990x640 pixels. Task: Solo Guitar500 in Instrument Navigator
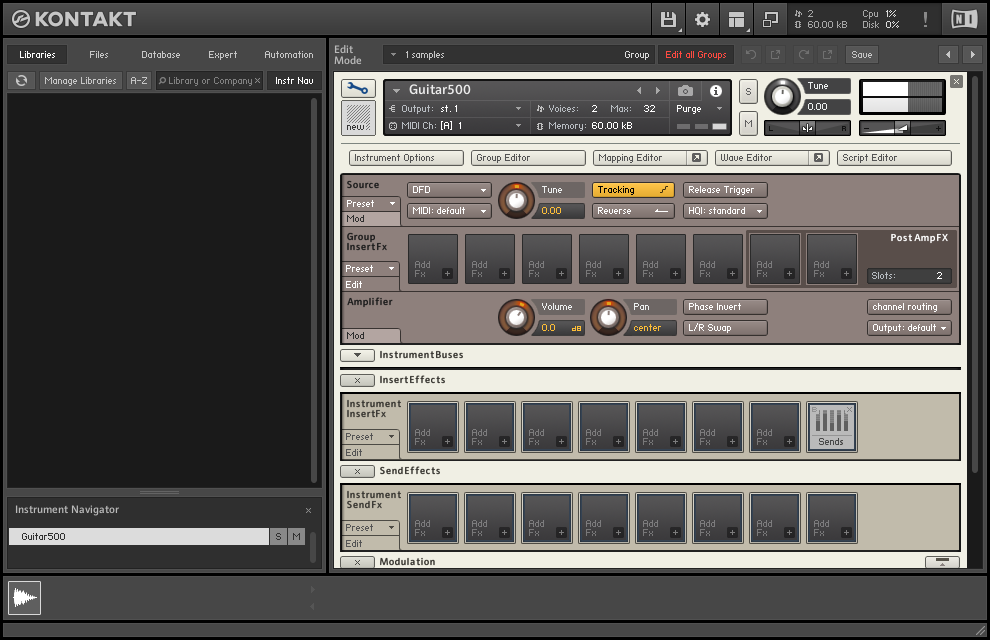[x=278, y=536]
